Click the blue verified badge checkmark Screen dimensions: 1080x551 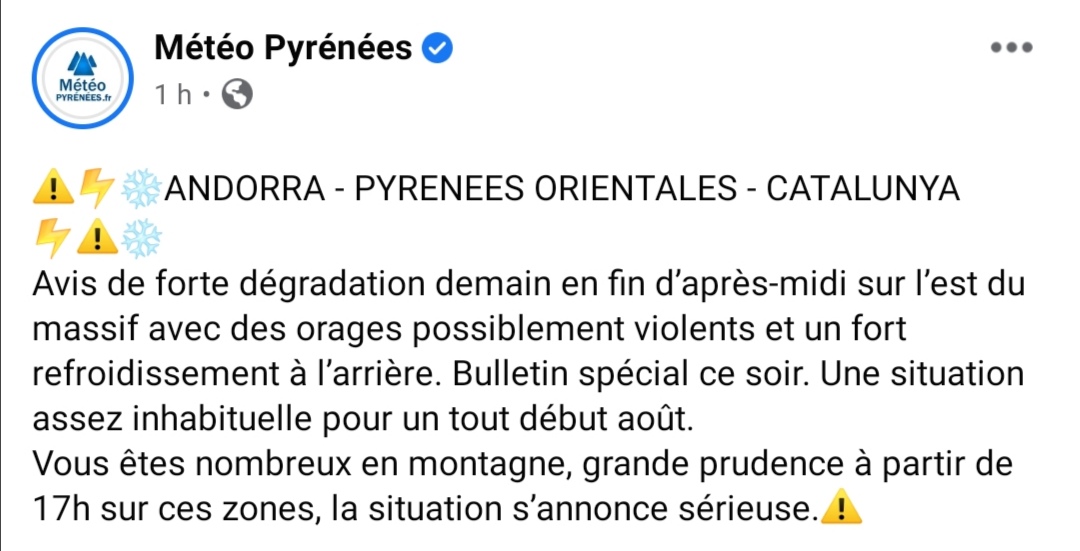[x=437, y=48]
